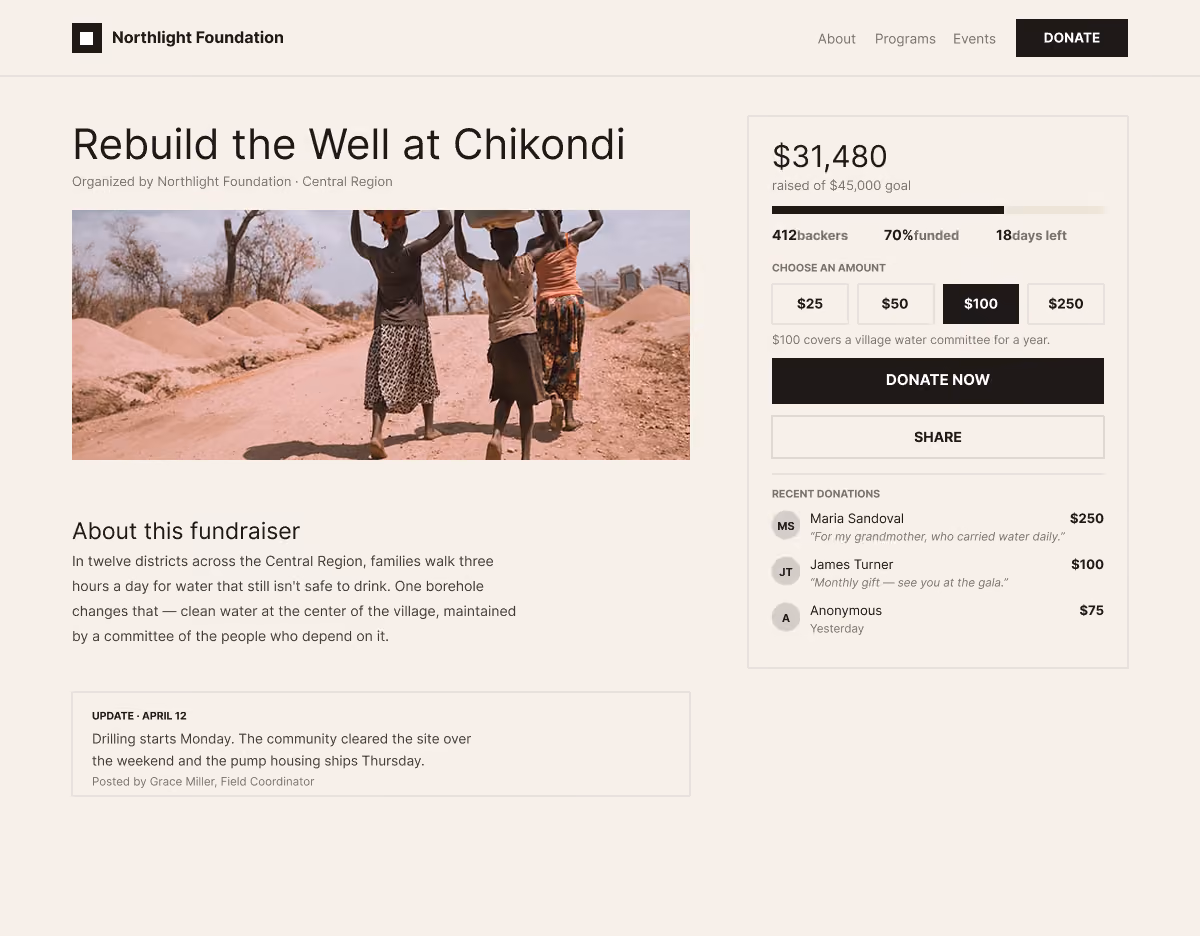This screenshot has width=1200, height=936.
Task: Select the $25 donation amount
Action: [x=810, y=304]
